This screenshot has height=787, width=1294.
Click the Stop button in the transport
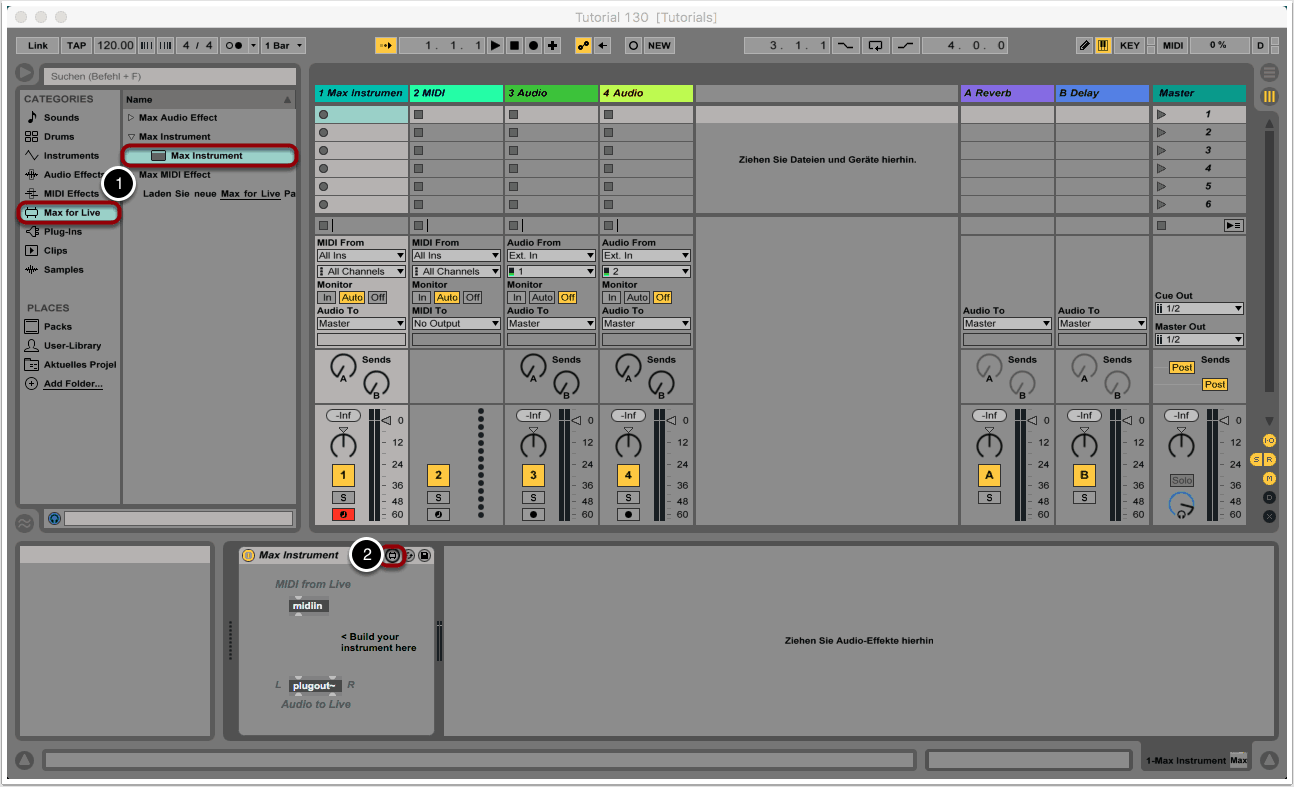pyautogui.click(x=514, y=46)
